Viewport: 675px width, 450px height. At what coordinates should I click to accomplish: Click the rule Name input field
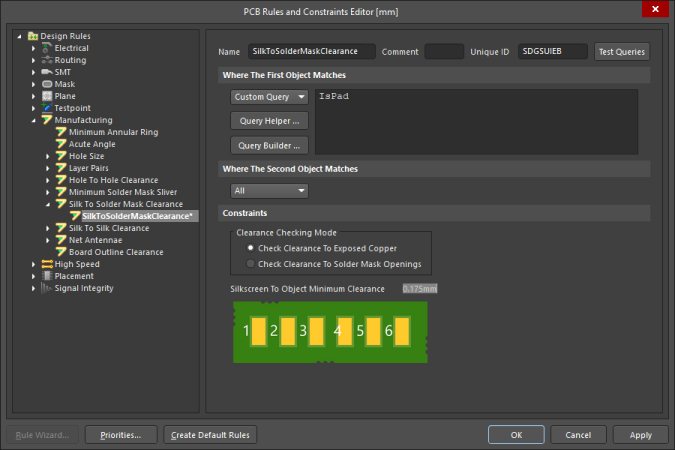click(x=311, y=51)
